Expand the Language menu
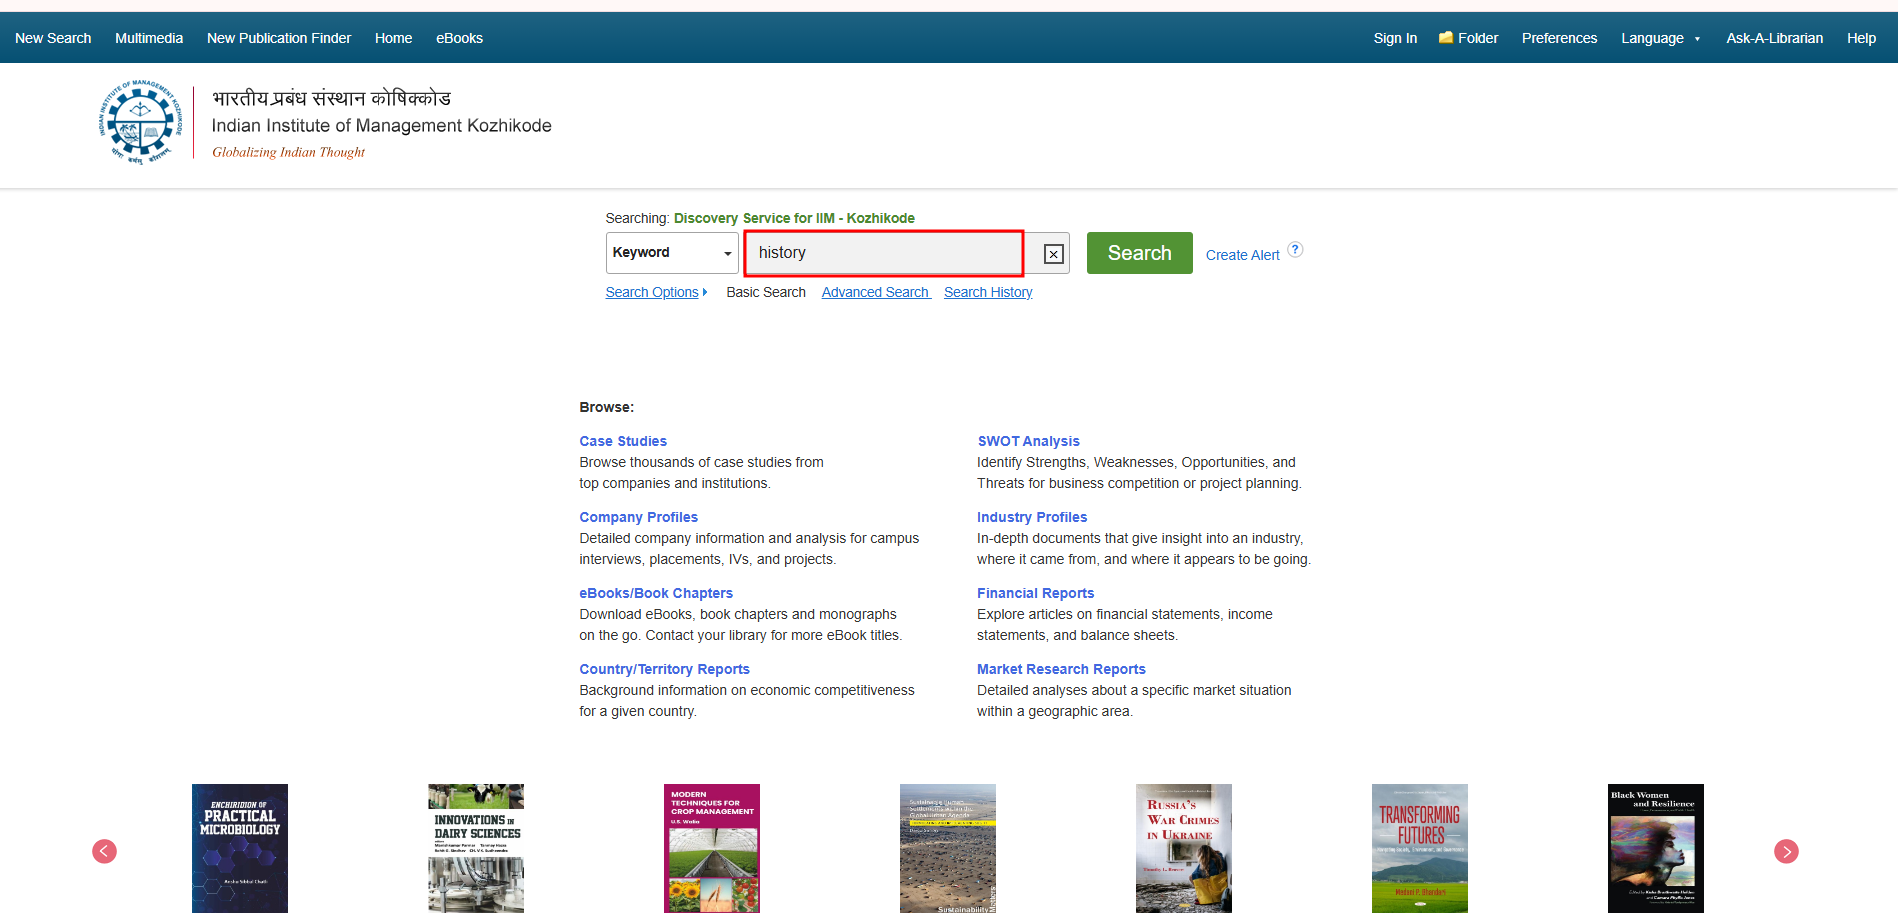 1660,38
